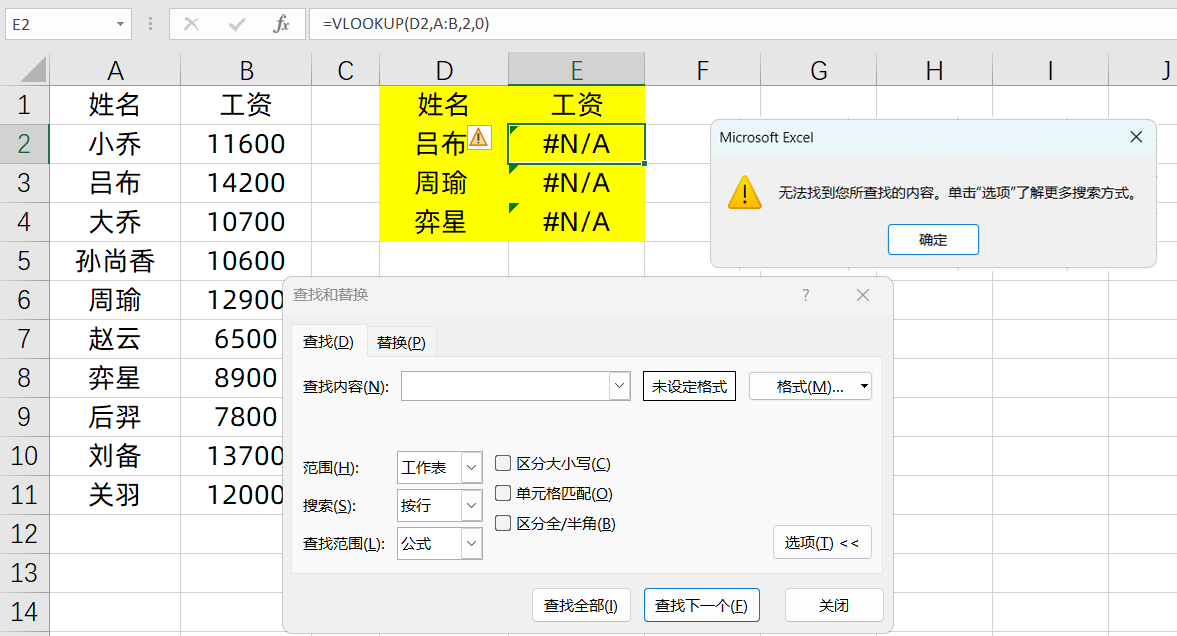
Task: Switch to the 查找(D) tab
Action: pos(328,342)
